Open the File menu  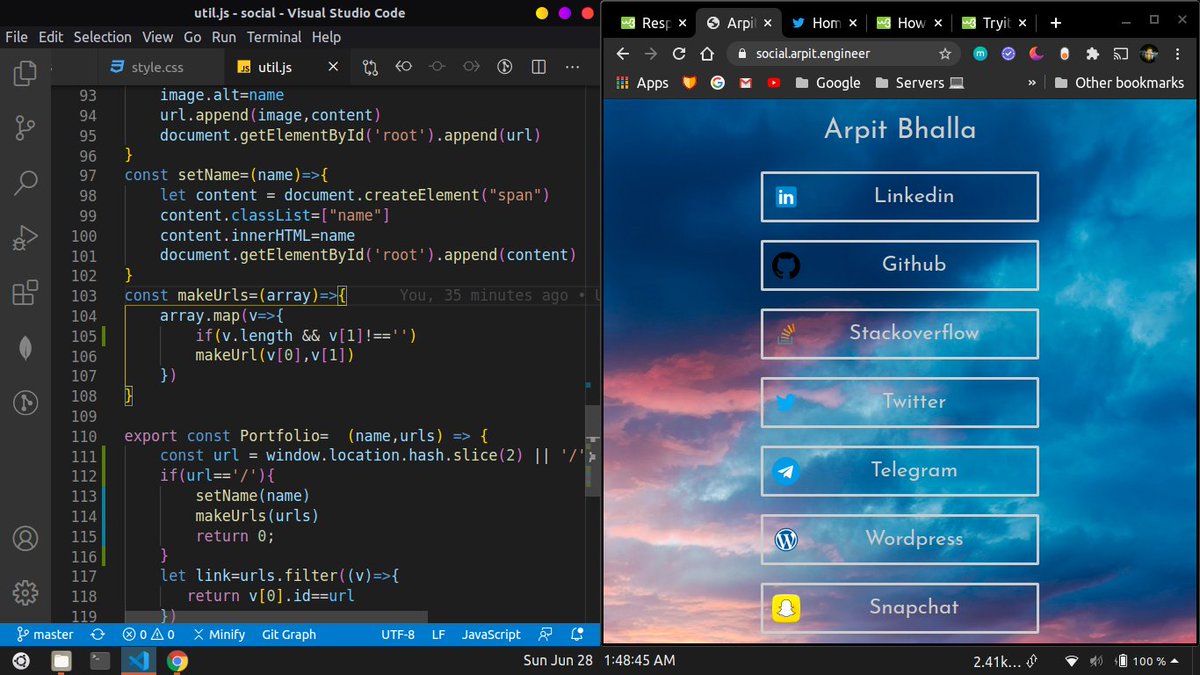click(18, 37)
